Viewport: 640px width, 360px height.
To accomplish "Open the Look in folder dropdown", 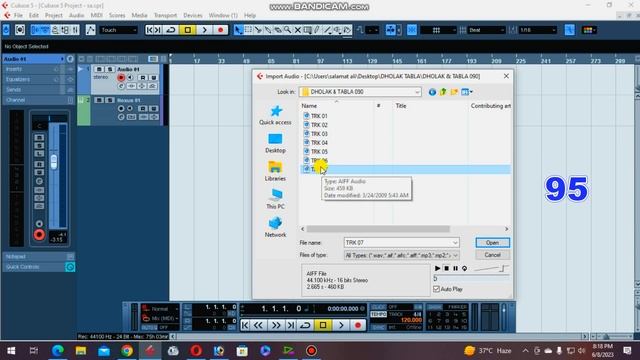I will point(417,92).
